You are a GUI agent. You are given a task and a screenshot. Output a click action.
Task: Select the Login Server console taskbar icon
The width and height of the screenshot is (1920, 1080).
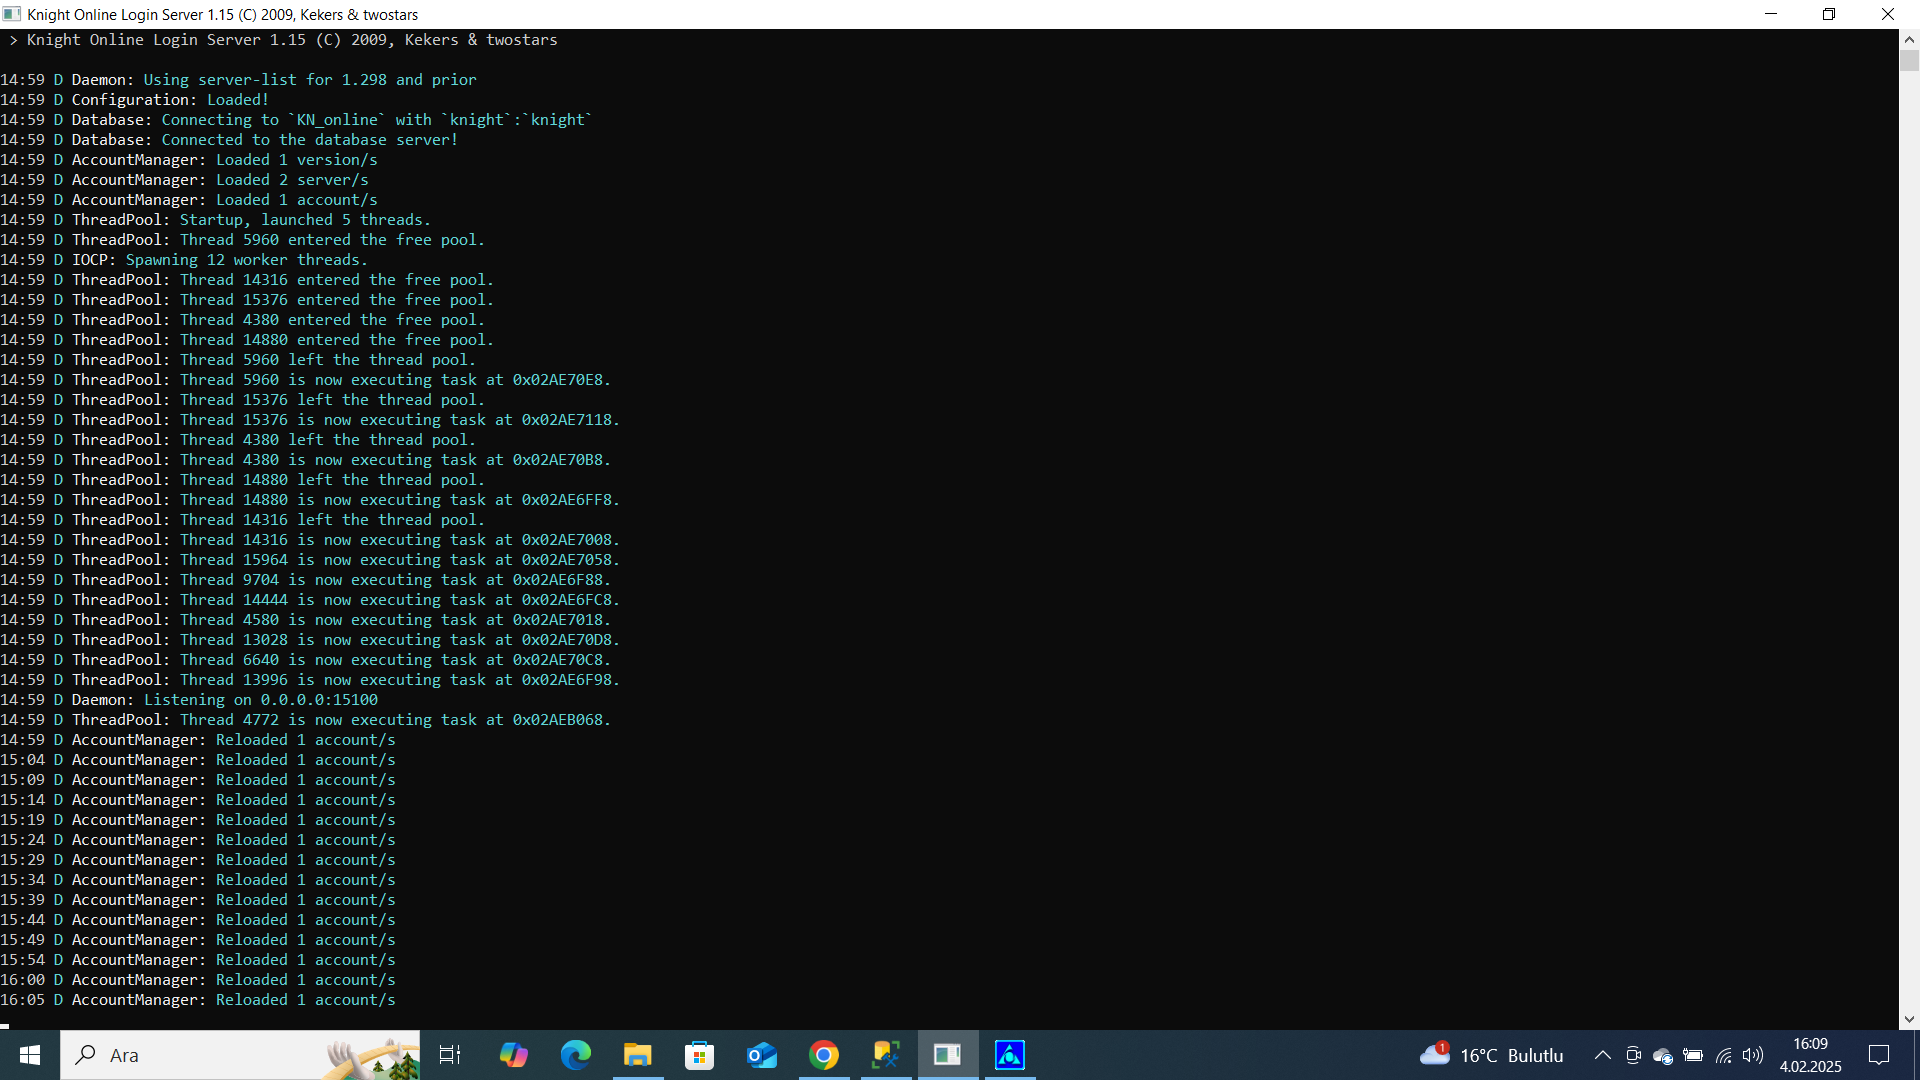(x=948, y=1055)
